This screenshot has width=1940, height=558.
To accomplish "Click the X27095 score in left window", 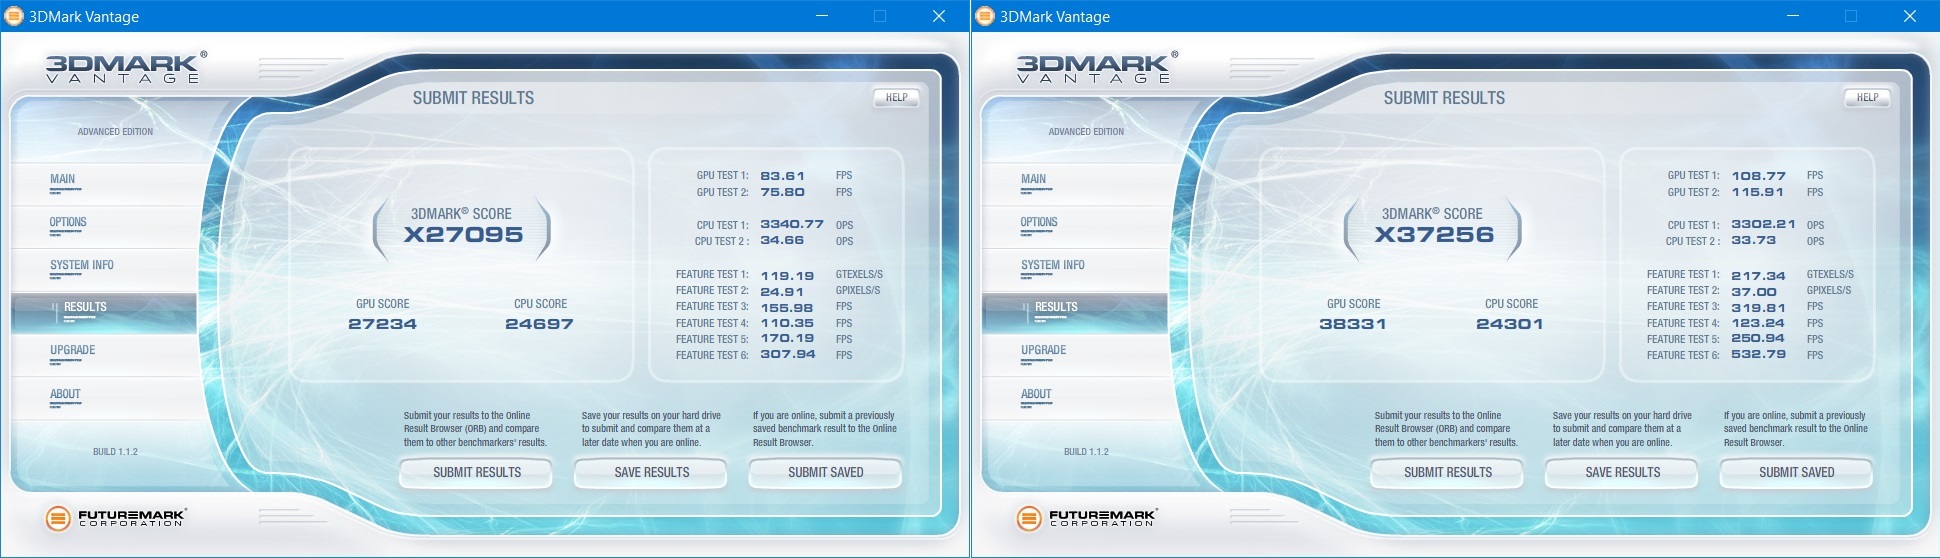I will [x=463, y=235].
